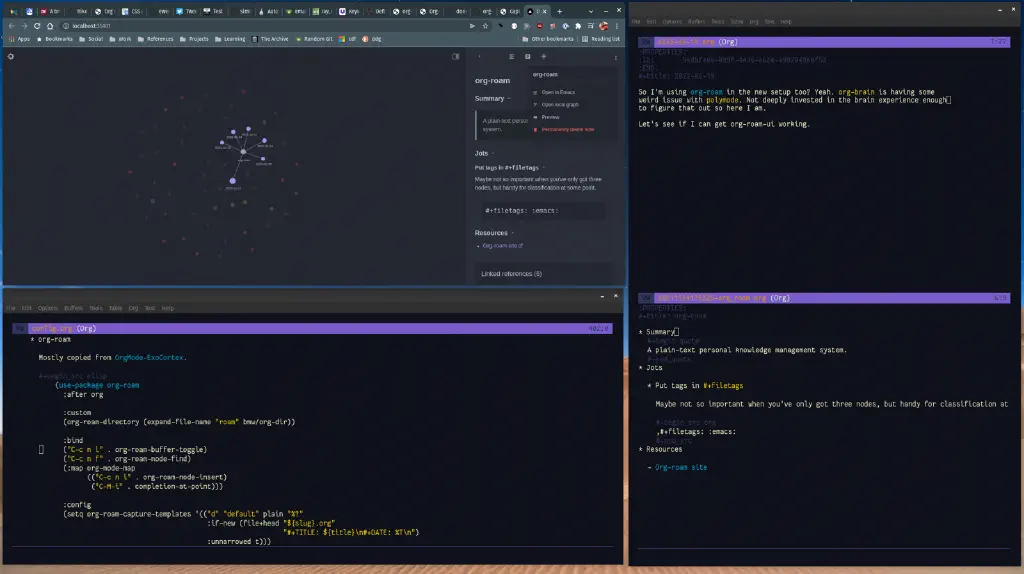Click the Chrome home button
This screenshot has height=574, width=1024.
point(50,26)
